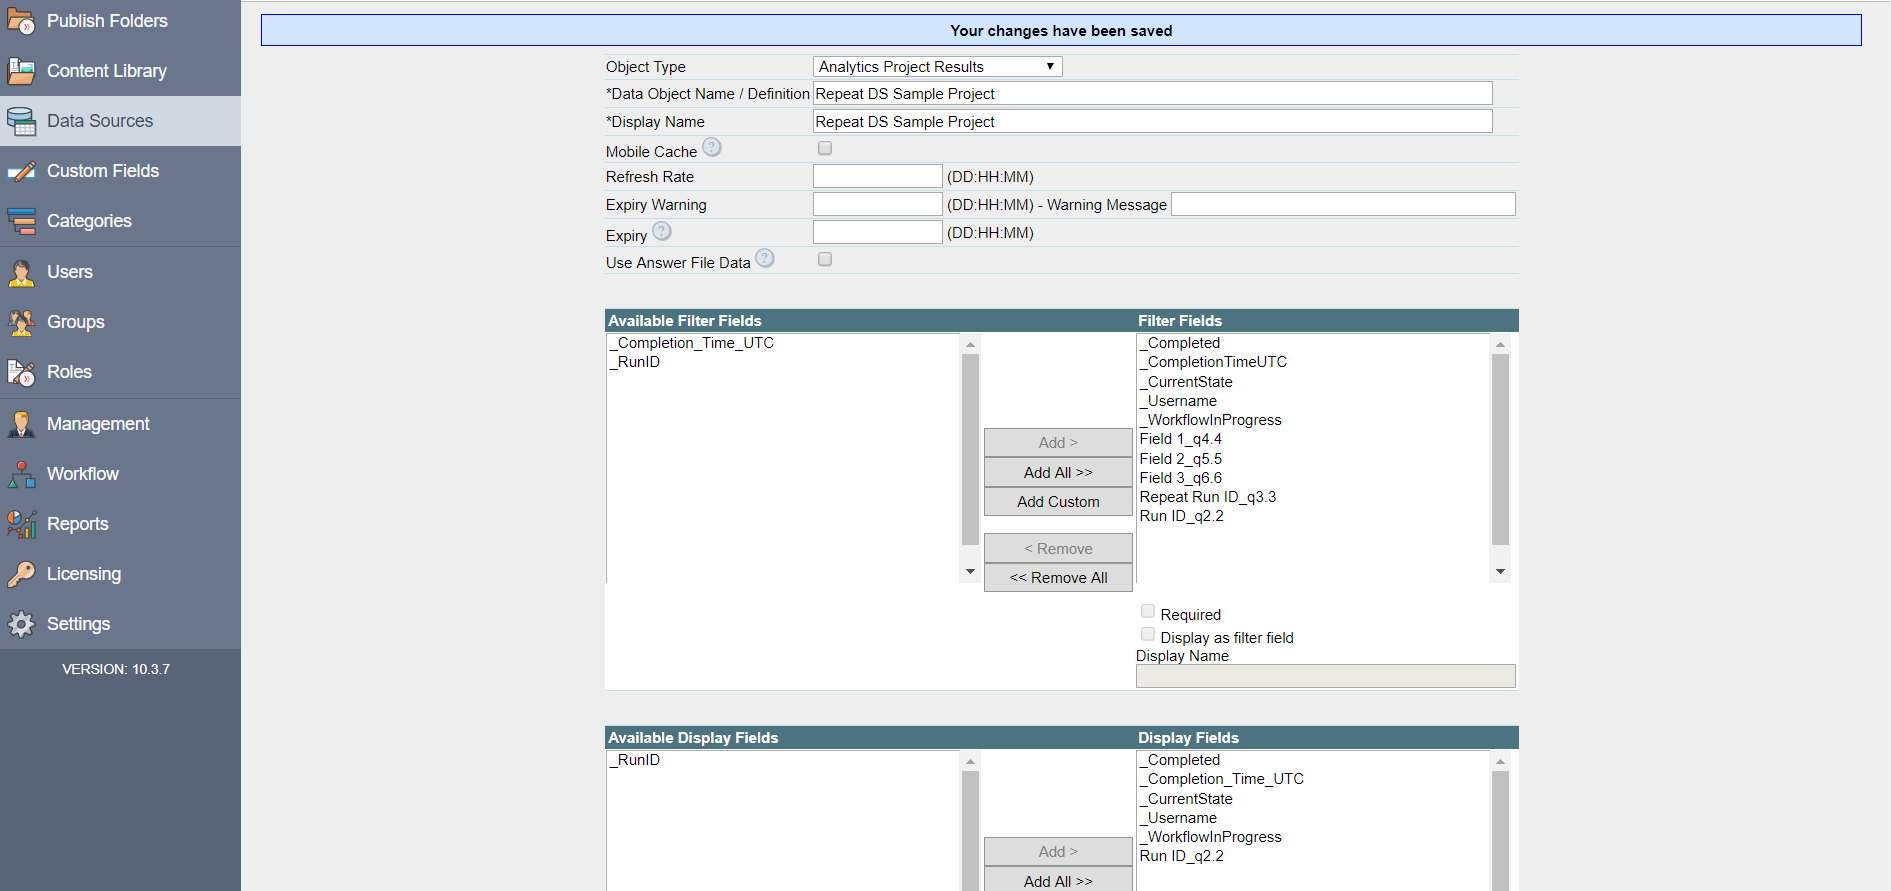Viewport: 1891px width, 891px height.
Task: Select _Username in Filter Fields list
Action: 1178,401
